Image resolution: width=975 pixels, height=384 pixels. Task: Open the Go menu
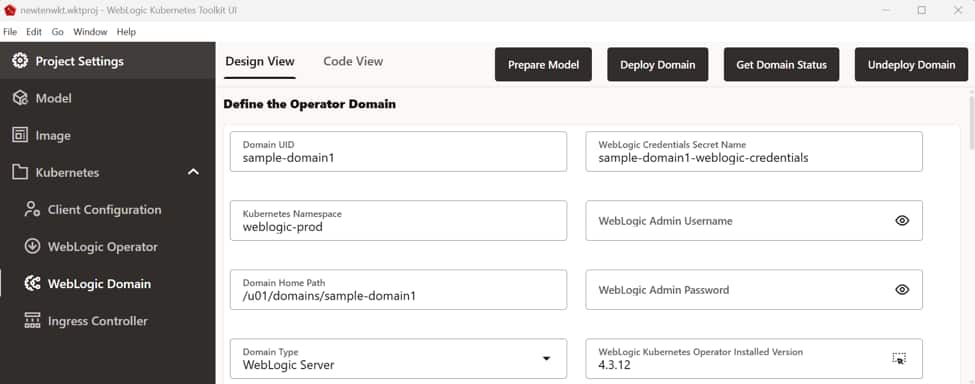57,32
